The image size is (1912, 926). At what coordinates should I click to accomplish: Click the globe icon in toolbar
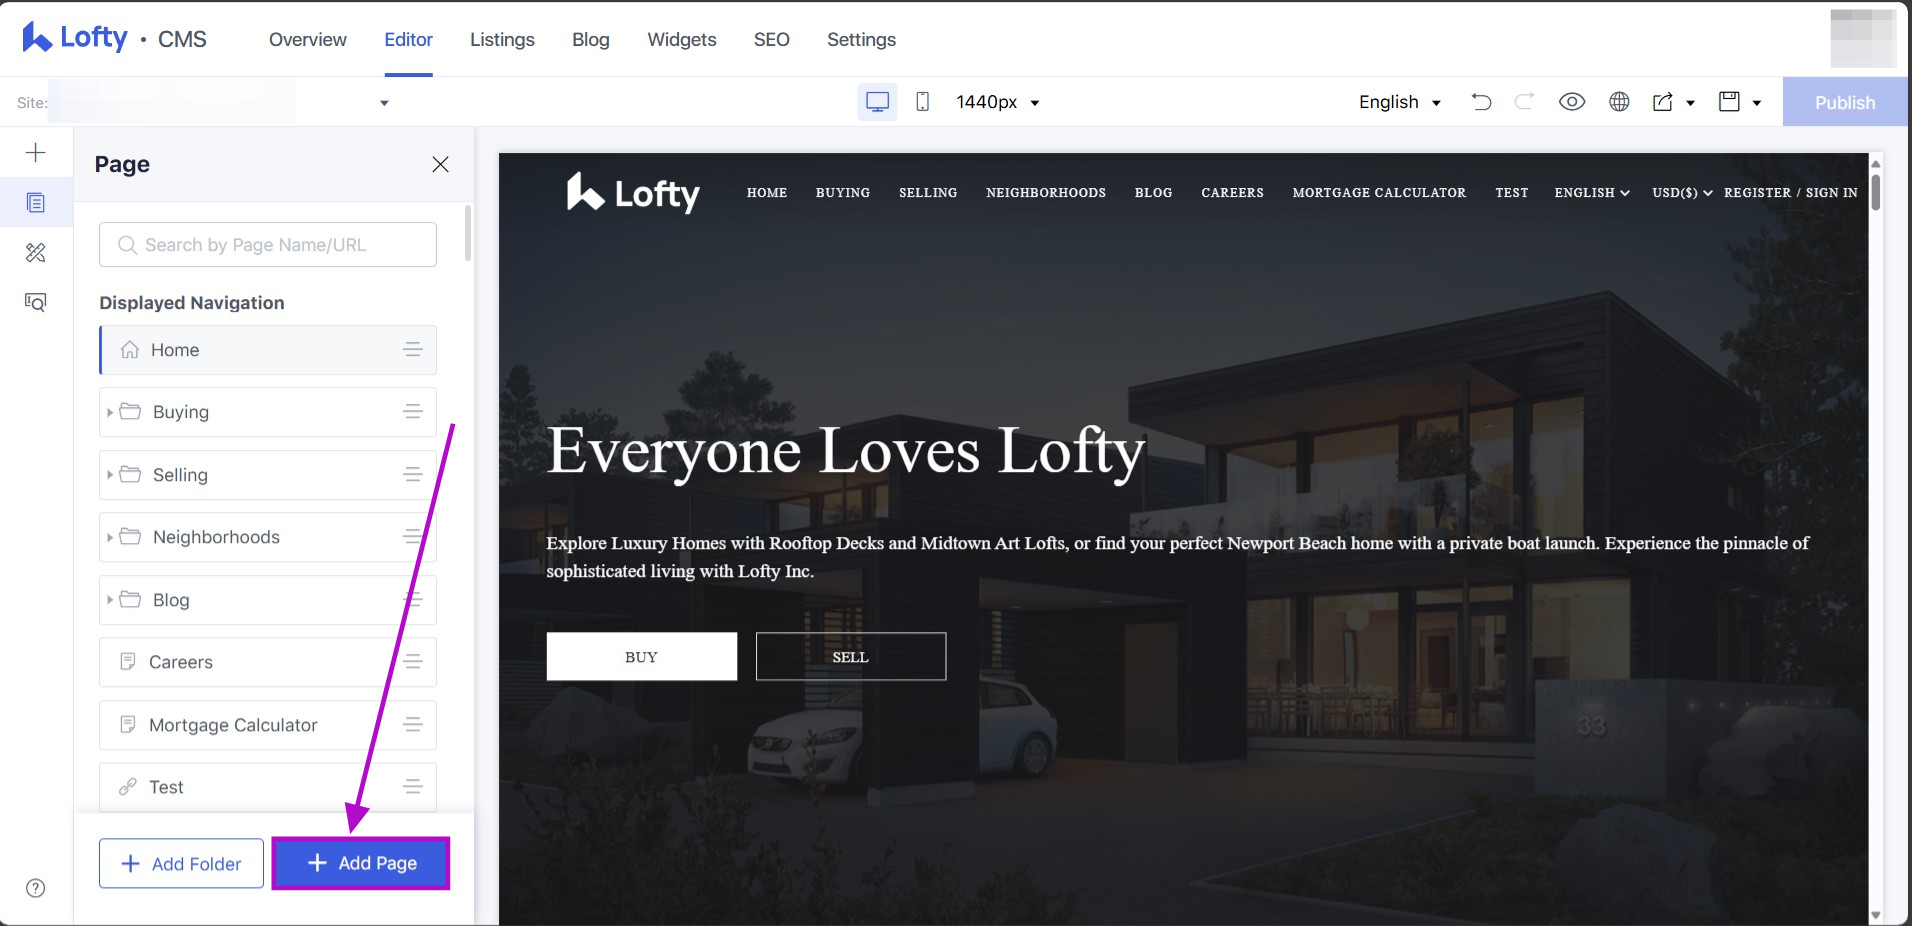(x=1619, y=102)
